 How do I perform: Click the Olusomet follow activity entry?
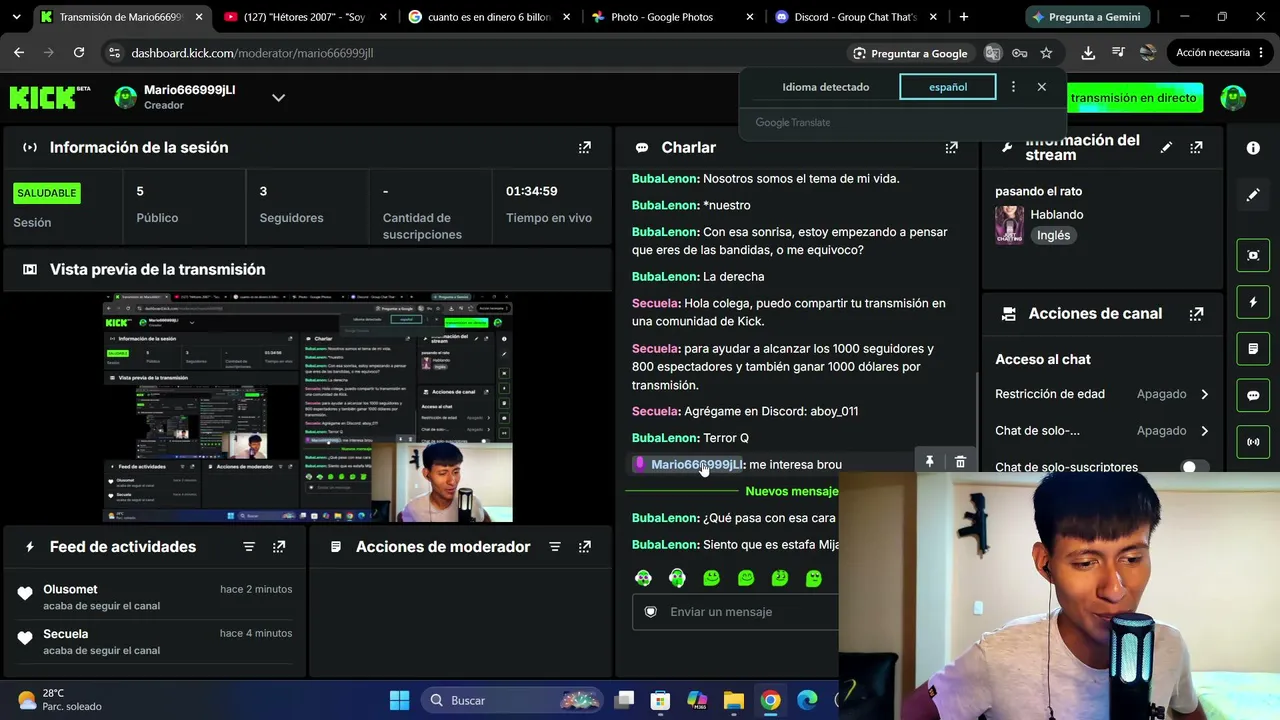[155, 597]
